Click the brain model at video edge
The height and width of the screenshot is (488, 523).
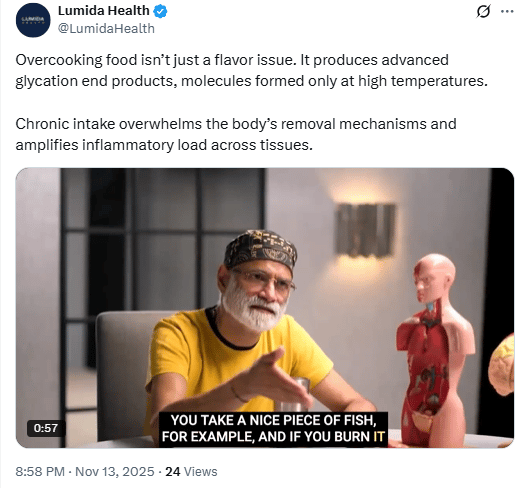click(502, 365)
